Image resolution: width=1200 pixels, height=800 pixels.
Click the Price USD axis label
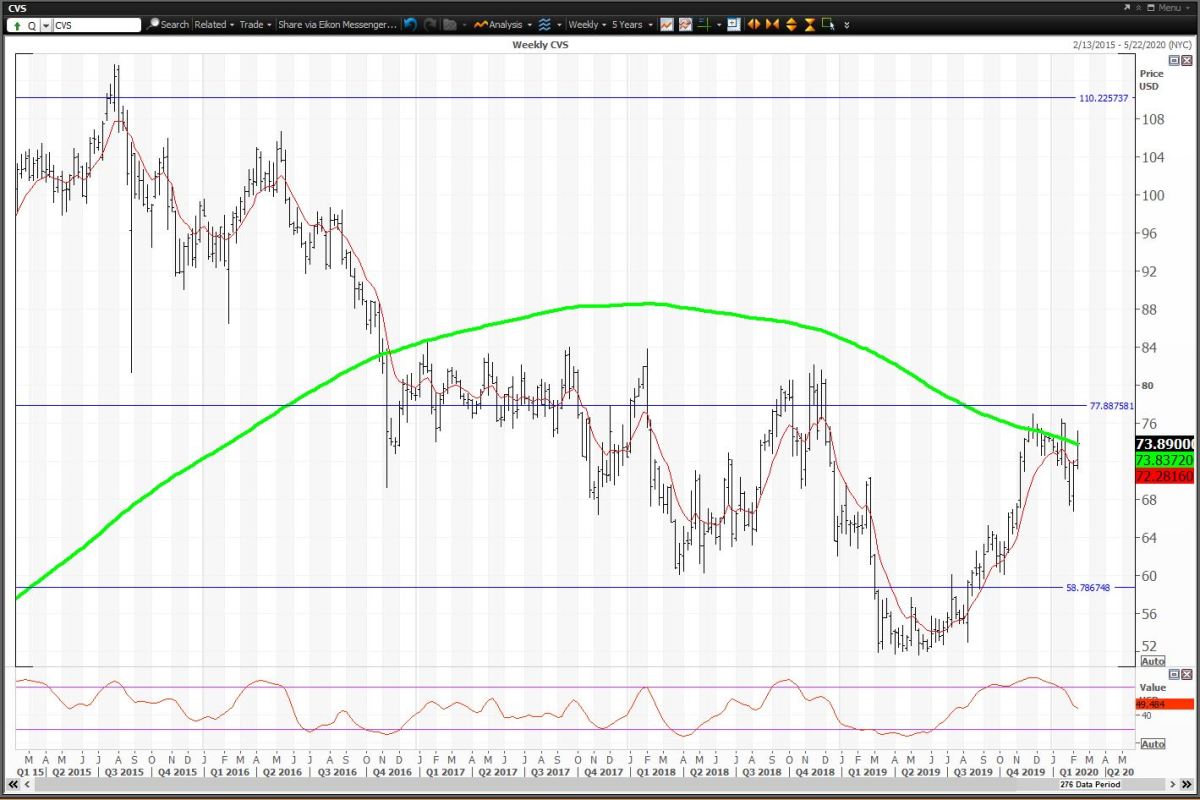[x=1151, y=80]
